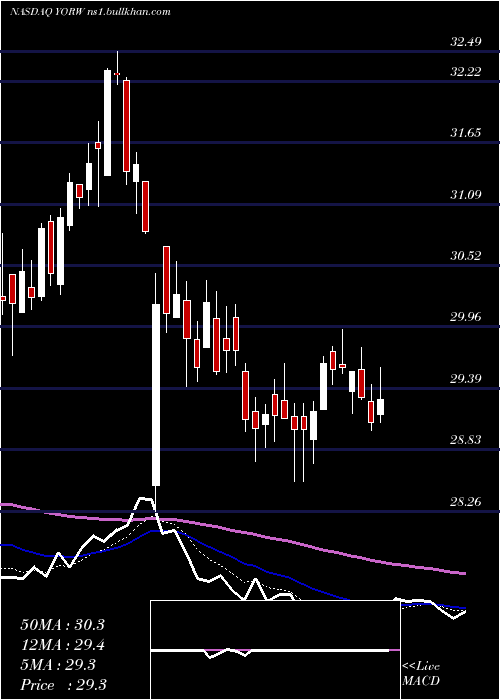
Task: Click the 31.09 price level label
Action: (466, 195)
